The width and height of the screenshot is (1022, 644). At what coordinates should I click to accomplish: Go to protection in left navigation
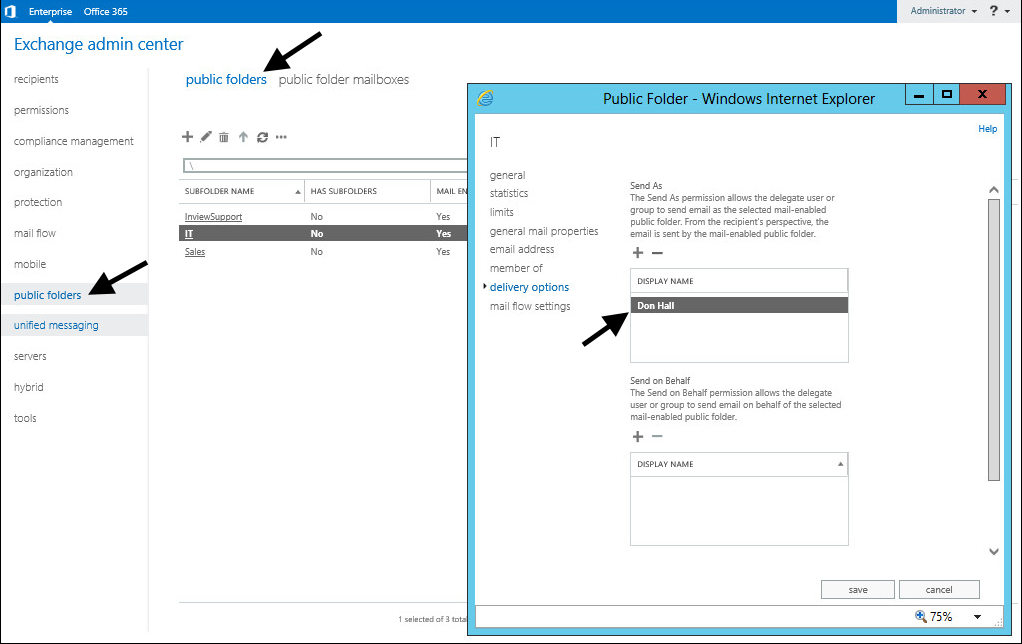[38, 202]
